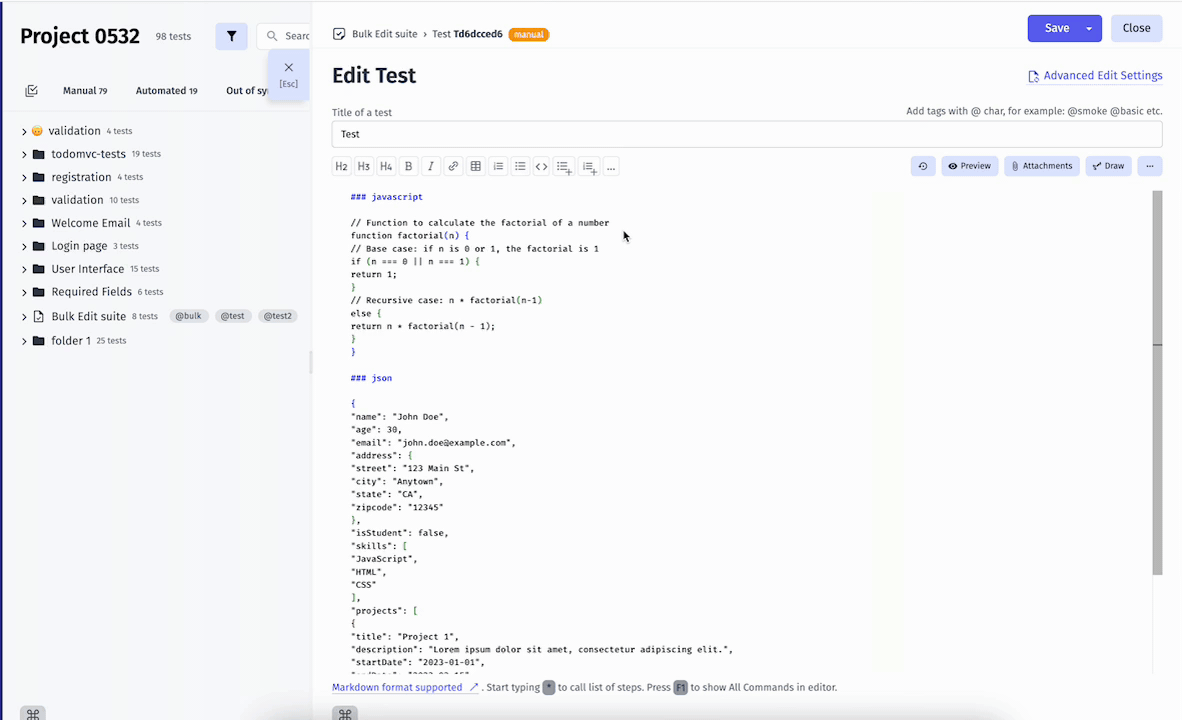Click the bulleted list with plus icon
The height and width of the screenshot is (720, 1182).
pyautogui.click(x=564, y=167)
